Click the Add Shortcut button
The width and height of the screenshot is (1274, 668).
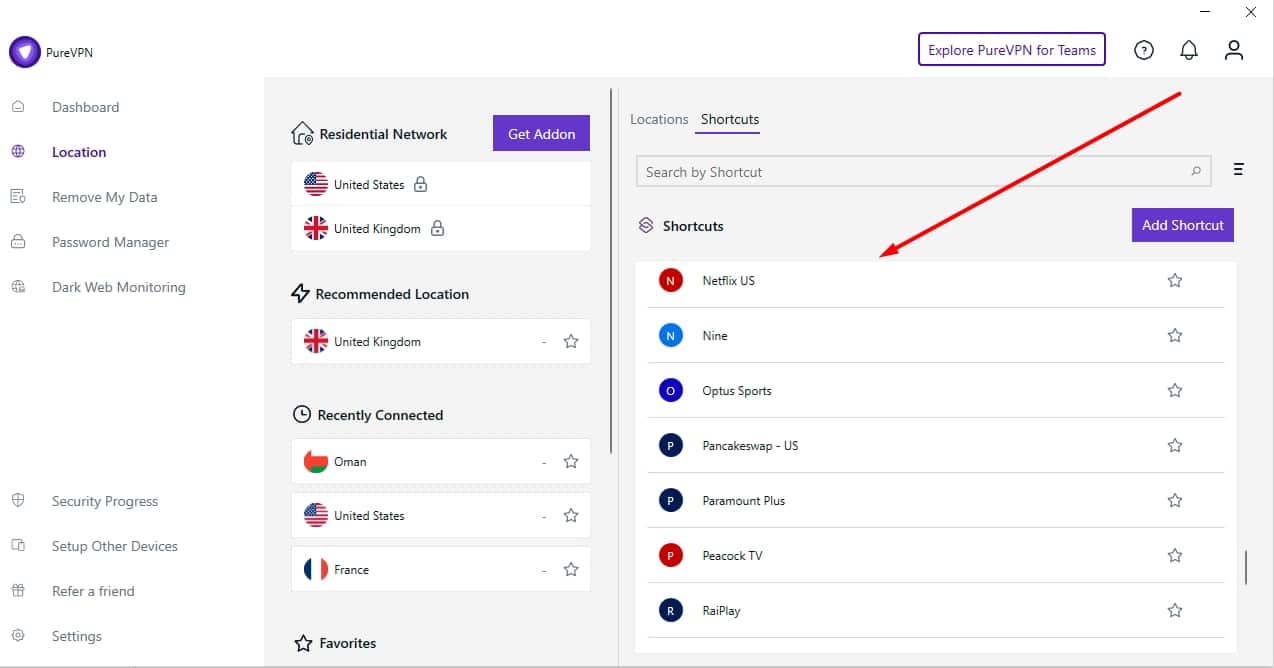coord(1182,225)
